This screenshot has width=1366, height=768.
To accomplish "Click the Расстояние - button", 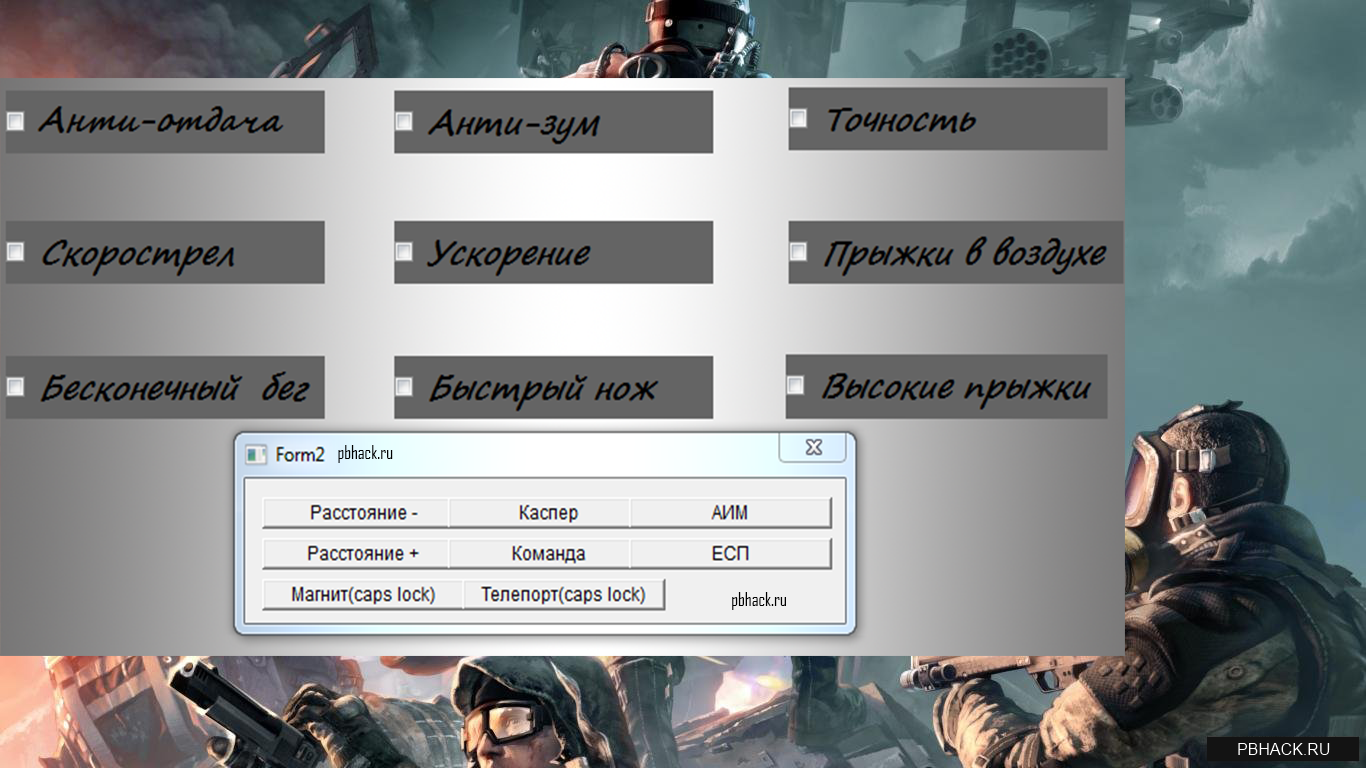I will (x=355, y=513).
